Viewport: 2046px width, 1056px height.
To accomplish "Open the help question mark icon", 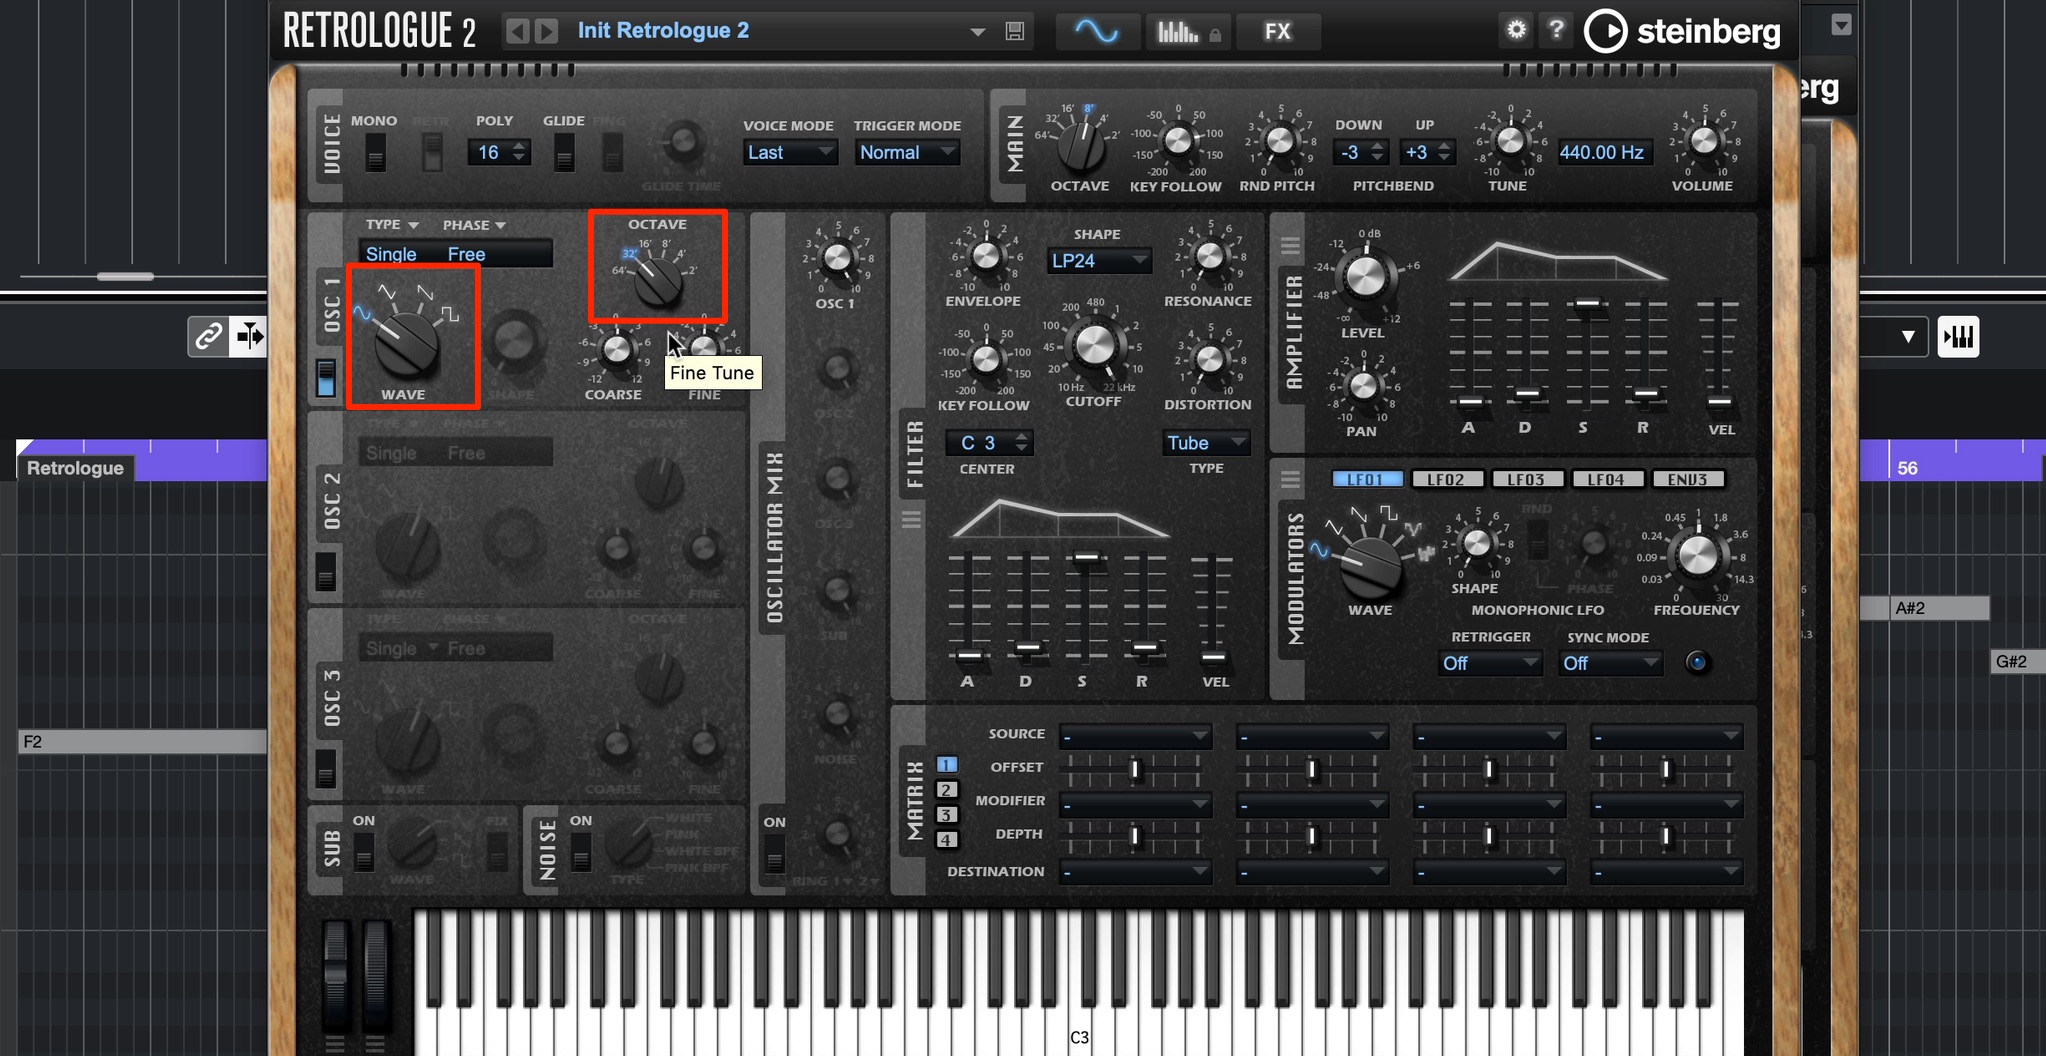I will [x=1556, y=29].
